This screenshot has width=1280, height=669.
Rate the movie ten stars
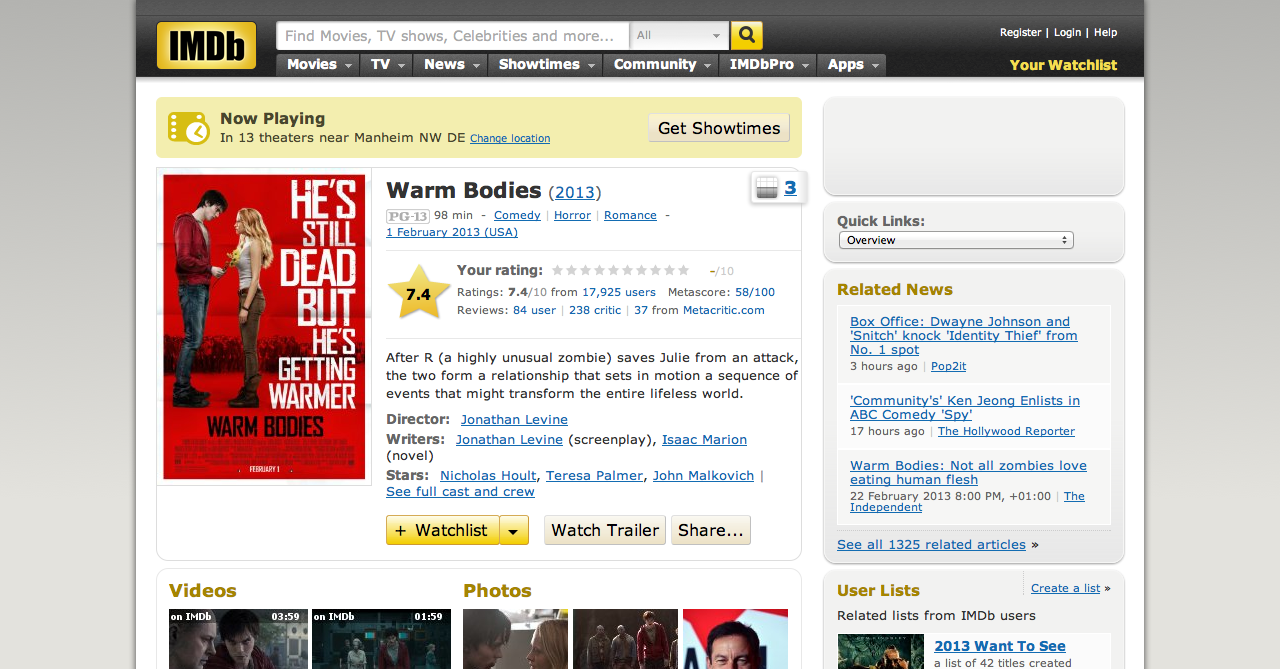(683, 270)
